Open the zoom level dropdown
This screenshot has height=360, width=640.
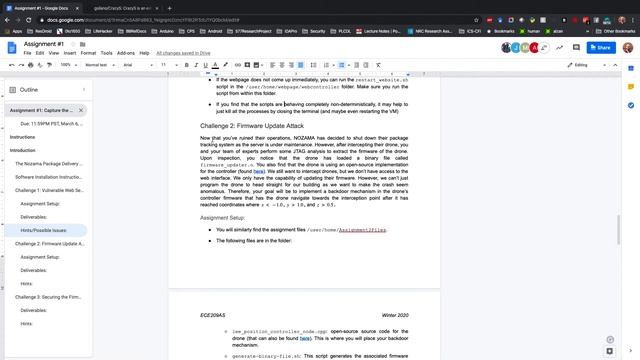(68, 65)
